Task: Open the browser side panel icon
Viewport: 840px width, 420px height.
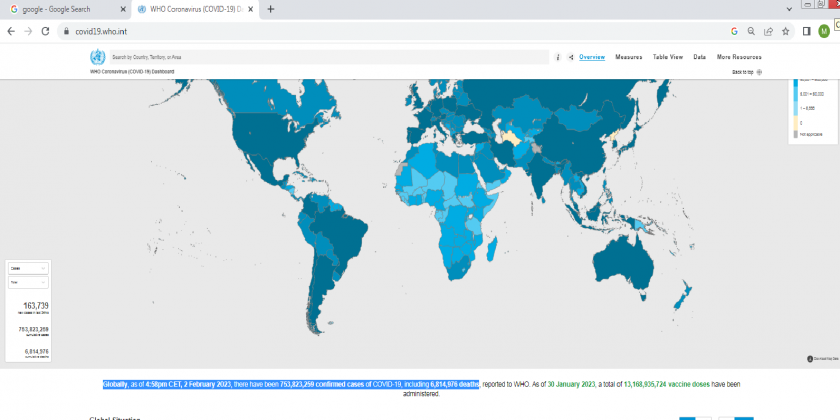Action: [806, 31]
